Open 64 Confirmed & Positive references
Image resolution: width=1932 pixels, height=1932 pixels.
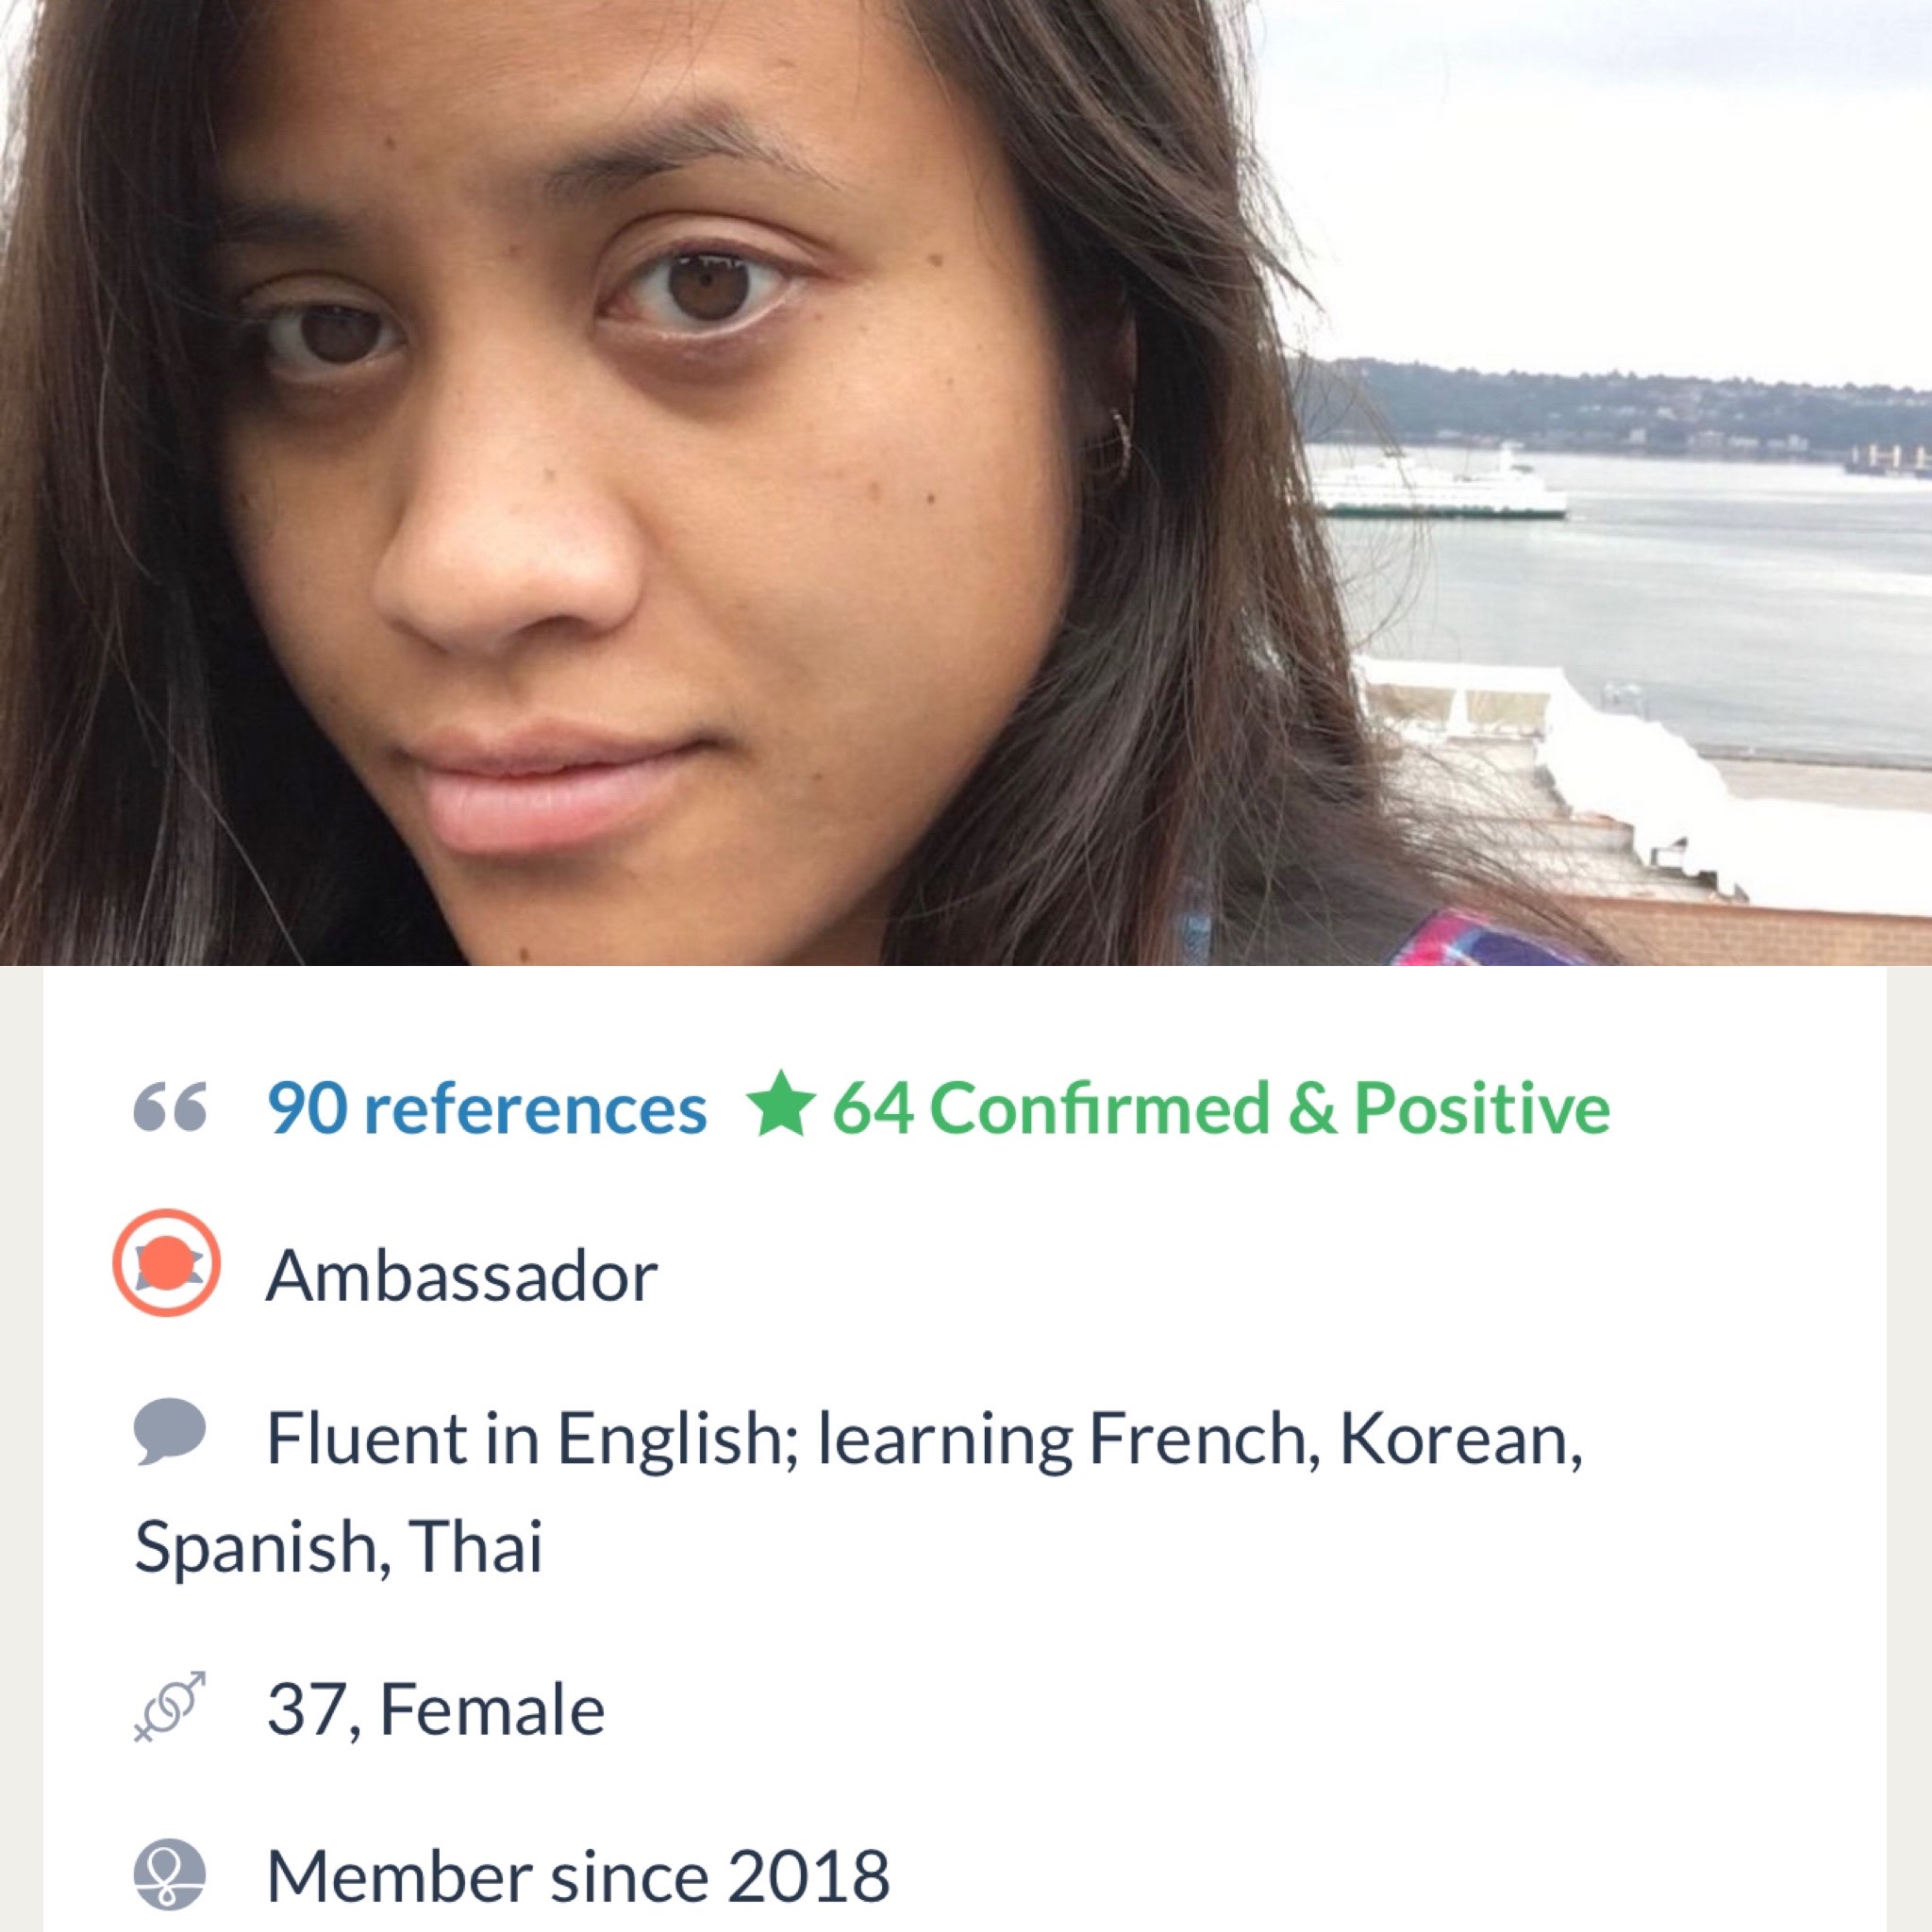pyautogui.click(x=1221, y=1109)
